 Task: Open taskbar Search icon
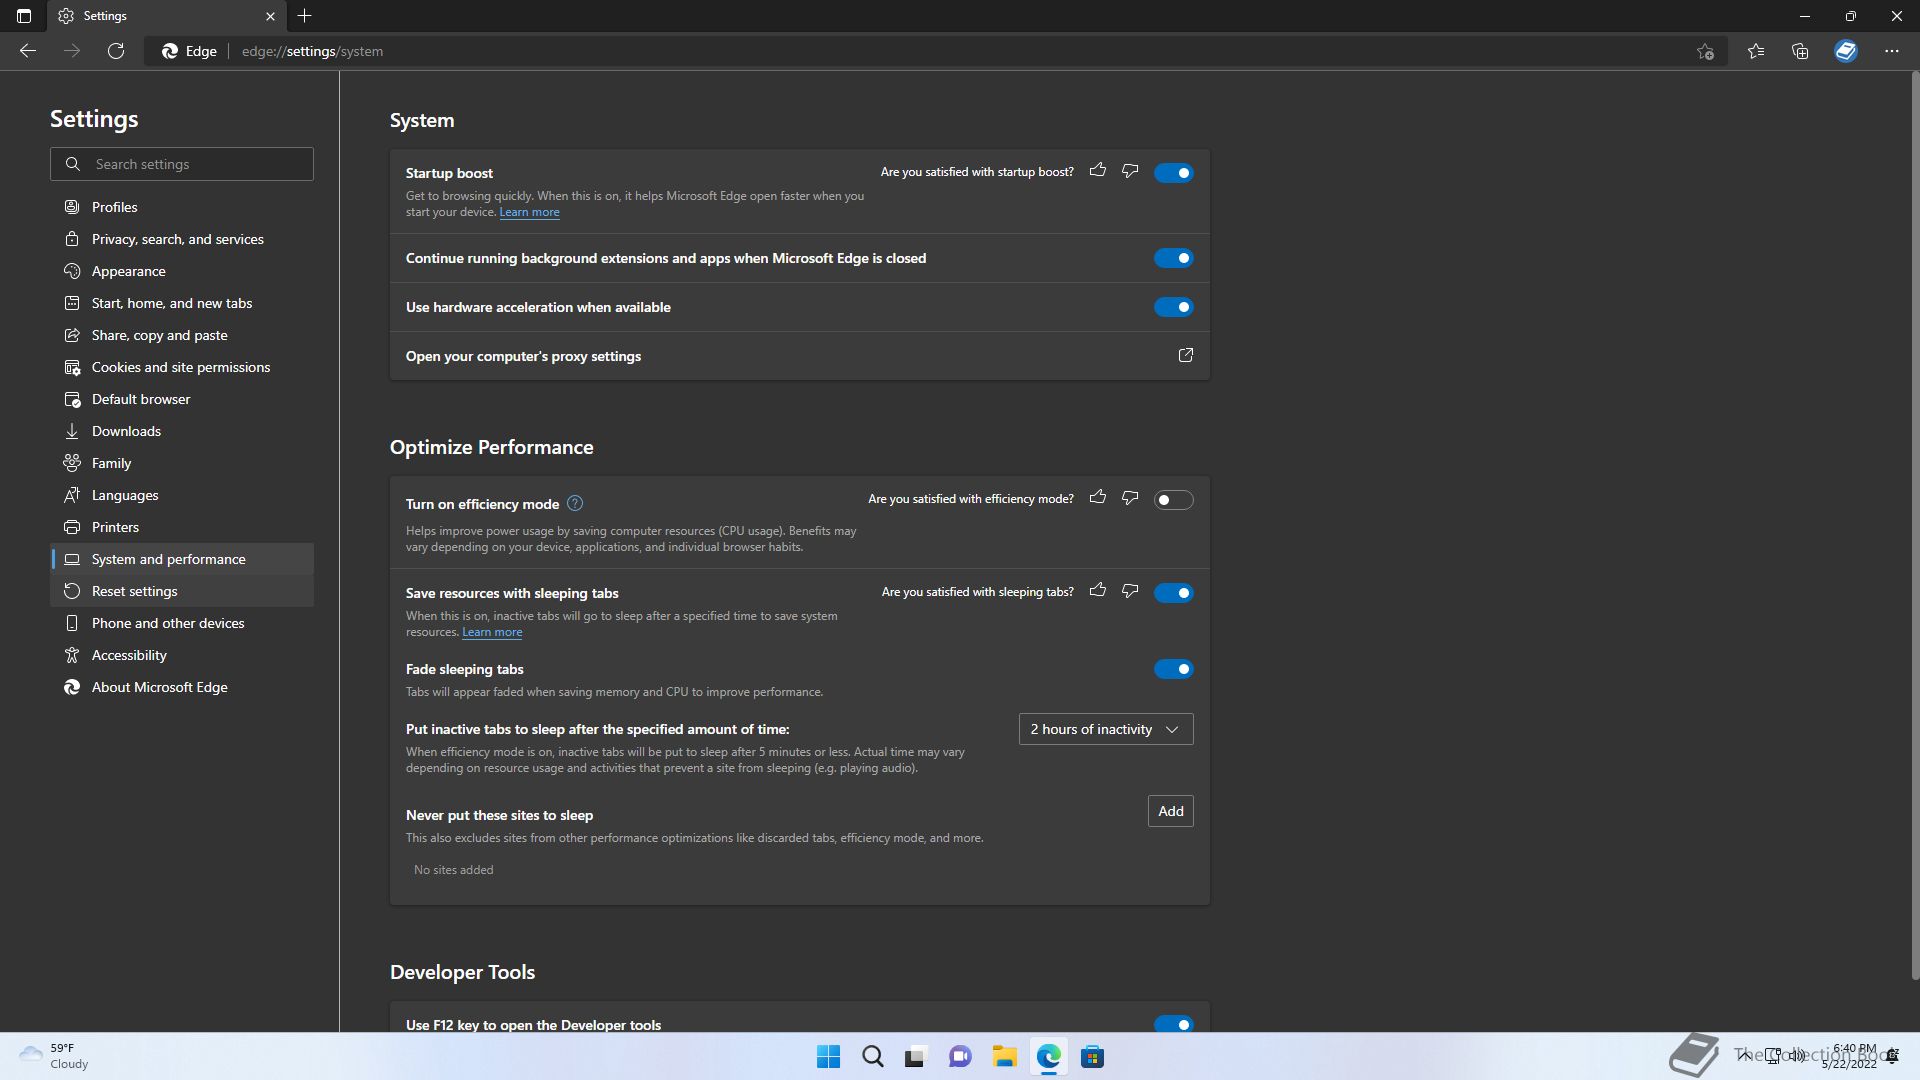873,1057
